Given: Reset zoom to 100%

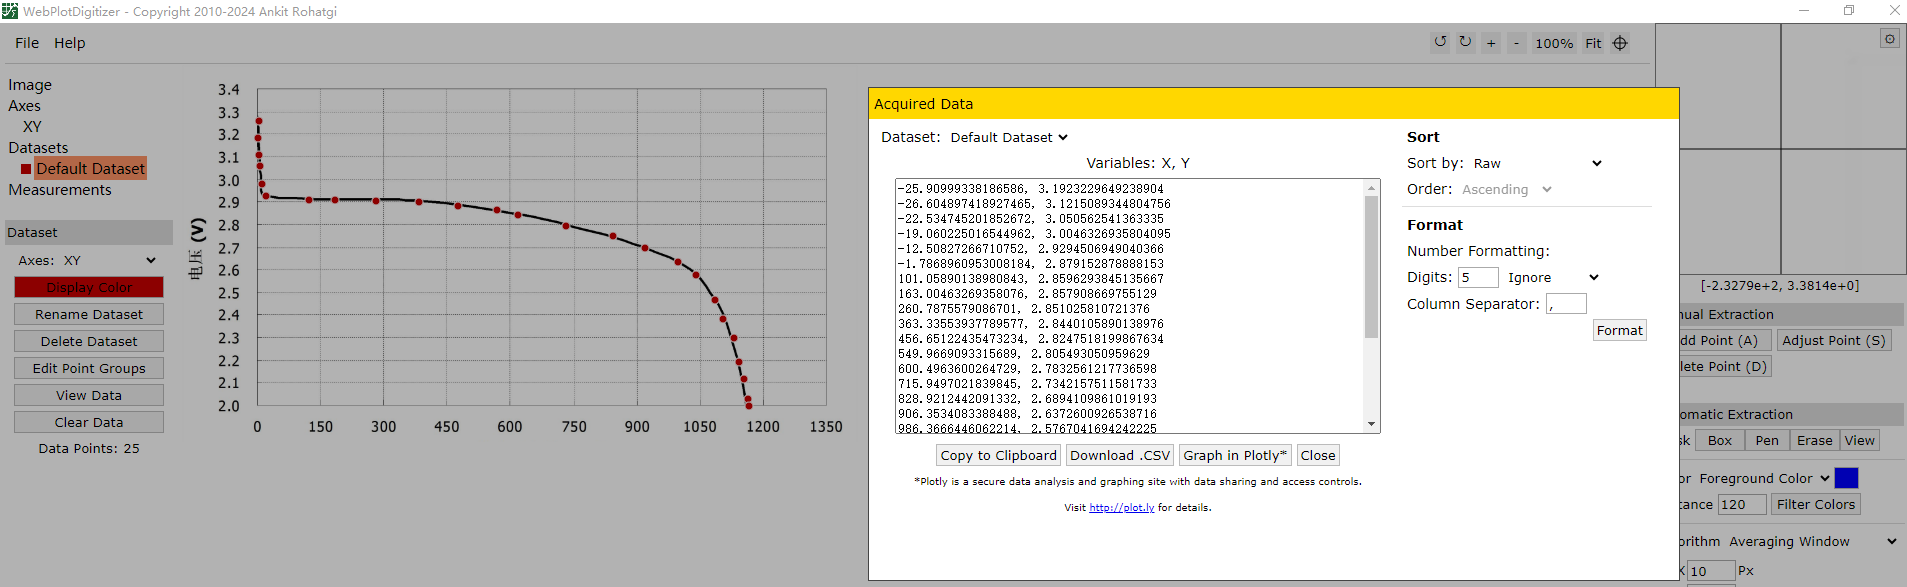Looking at the screenshot, I should 1554,43.
